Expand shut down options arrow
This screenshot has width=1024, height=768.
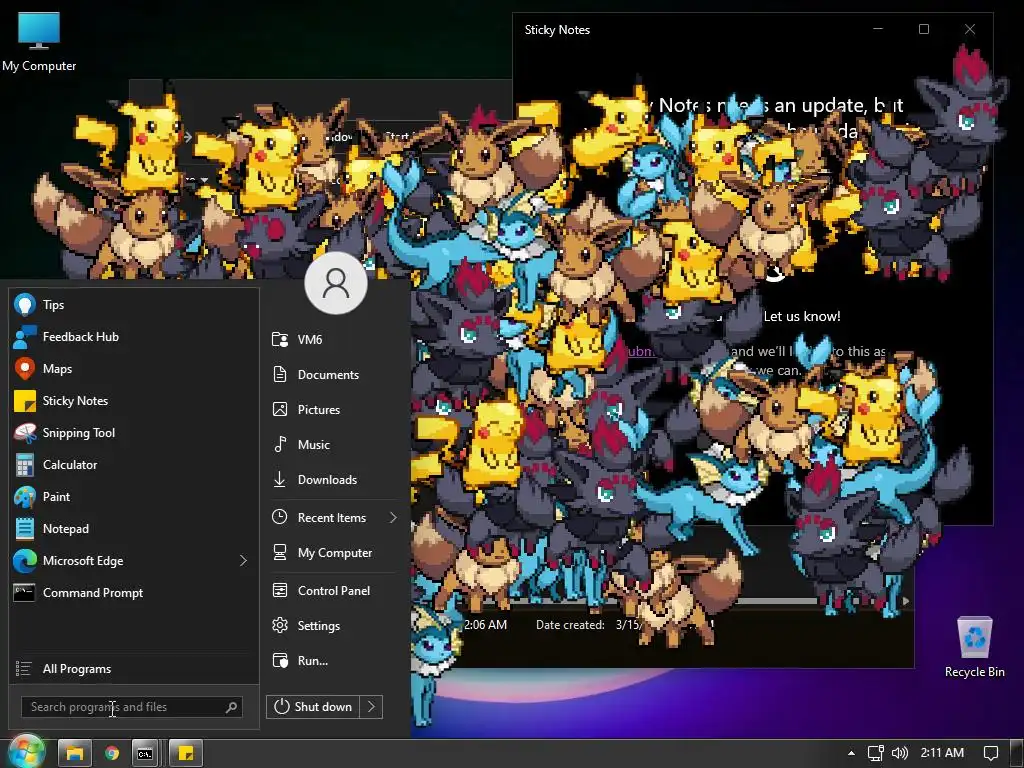tap(371, 707)
